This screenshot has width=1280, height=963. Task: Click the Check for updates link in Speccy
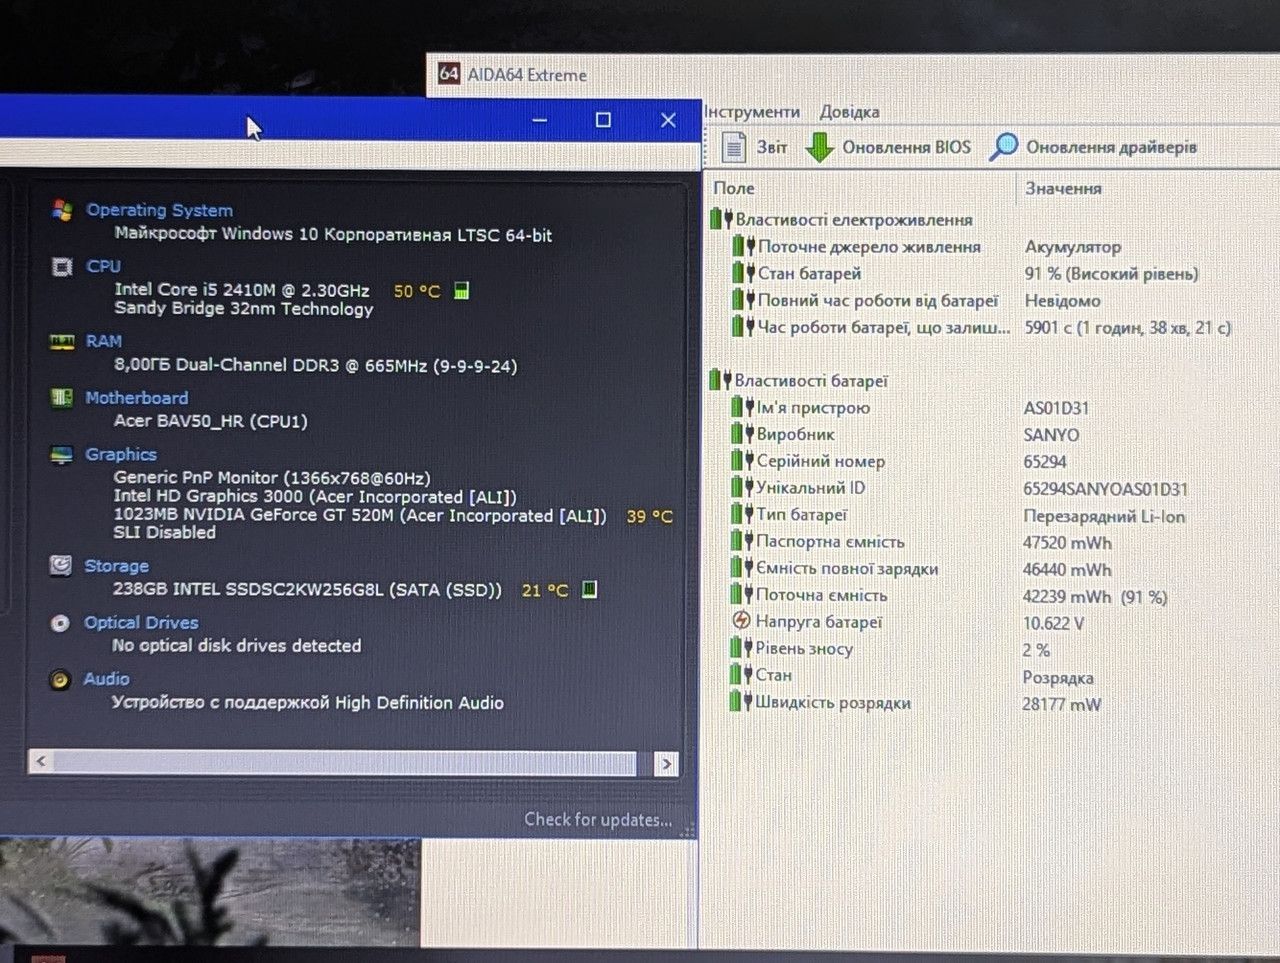(x=598, y=819)
